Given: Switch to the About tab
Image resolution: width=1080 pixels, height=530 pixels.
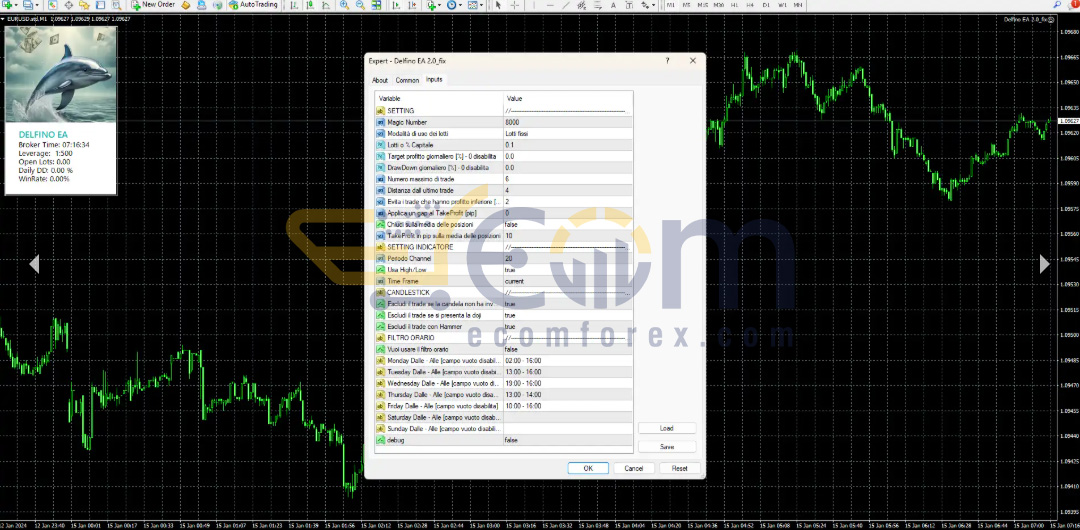Looking at the screenshot, I should point(380,81).
